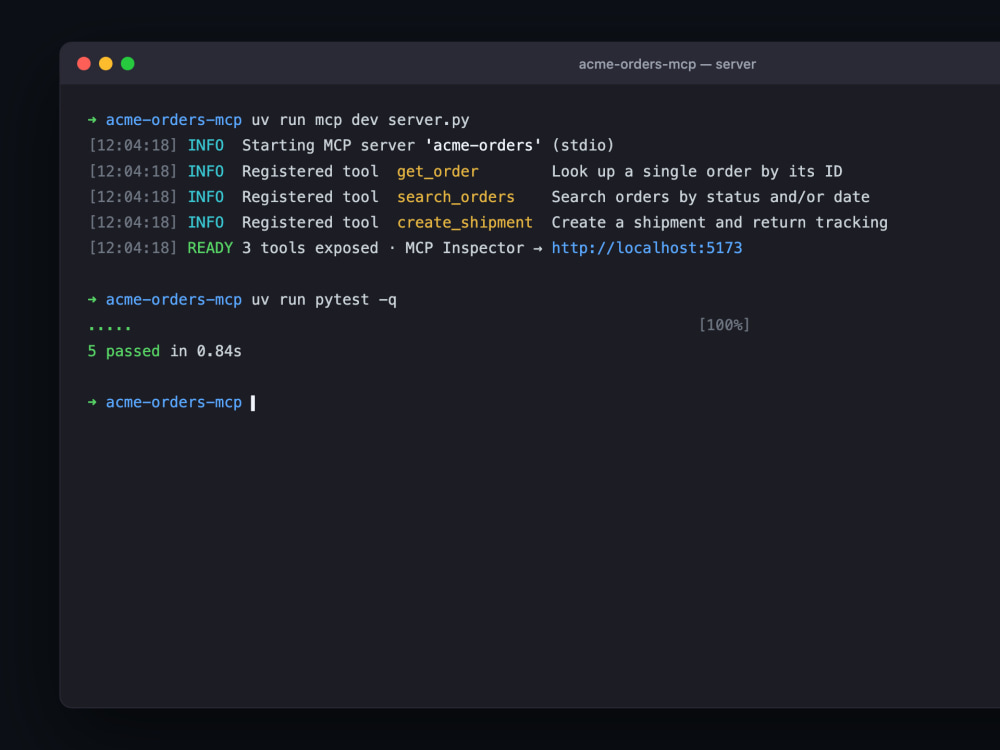1000x750 pixels.
Task: Click the green zoom window button
Action: tap(128, 64)
